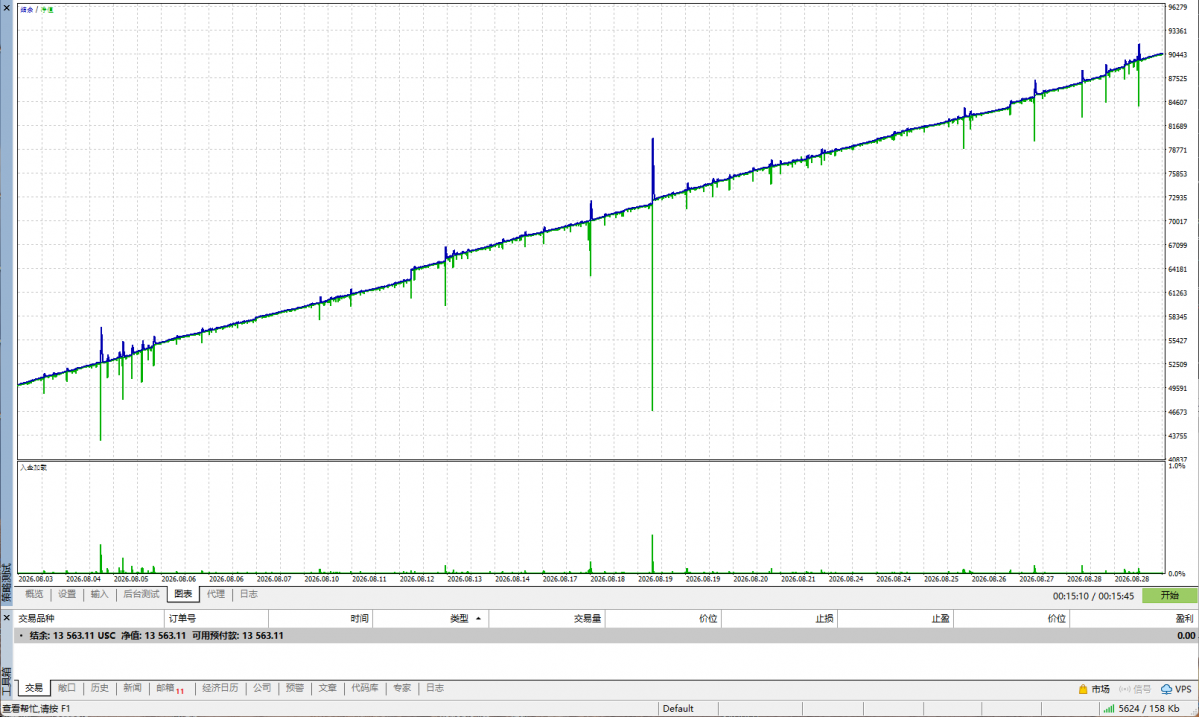Click the 0.00 profit total value
This screenshot has height=717, width=1199.
(x=1186, y=636)
